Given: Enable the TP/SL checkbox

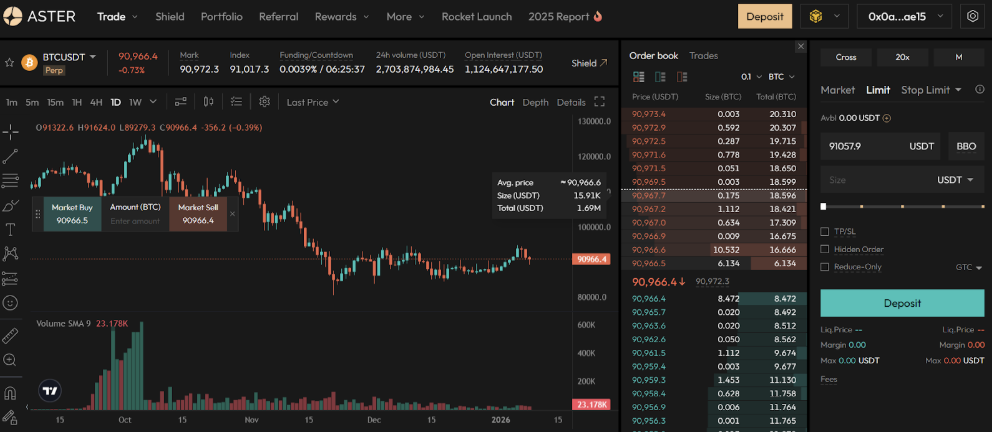Looking at the screenshot, I should point(824,231).
